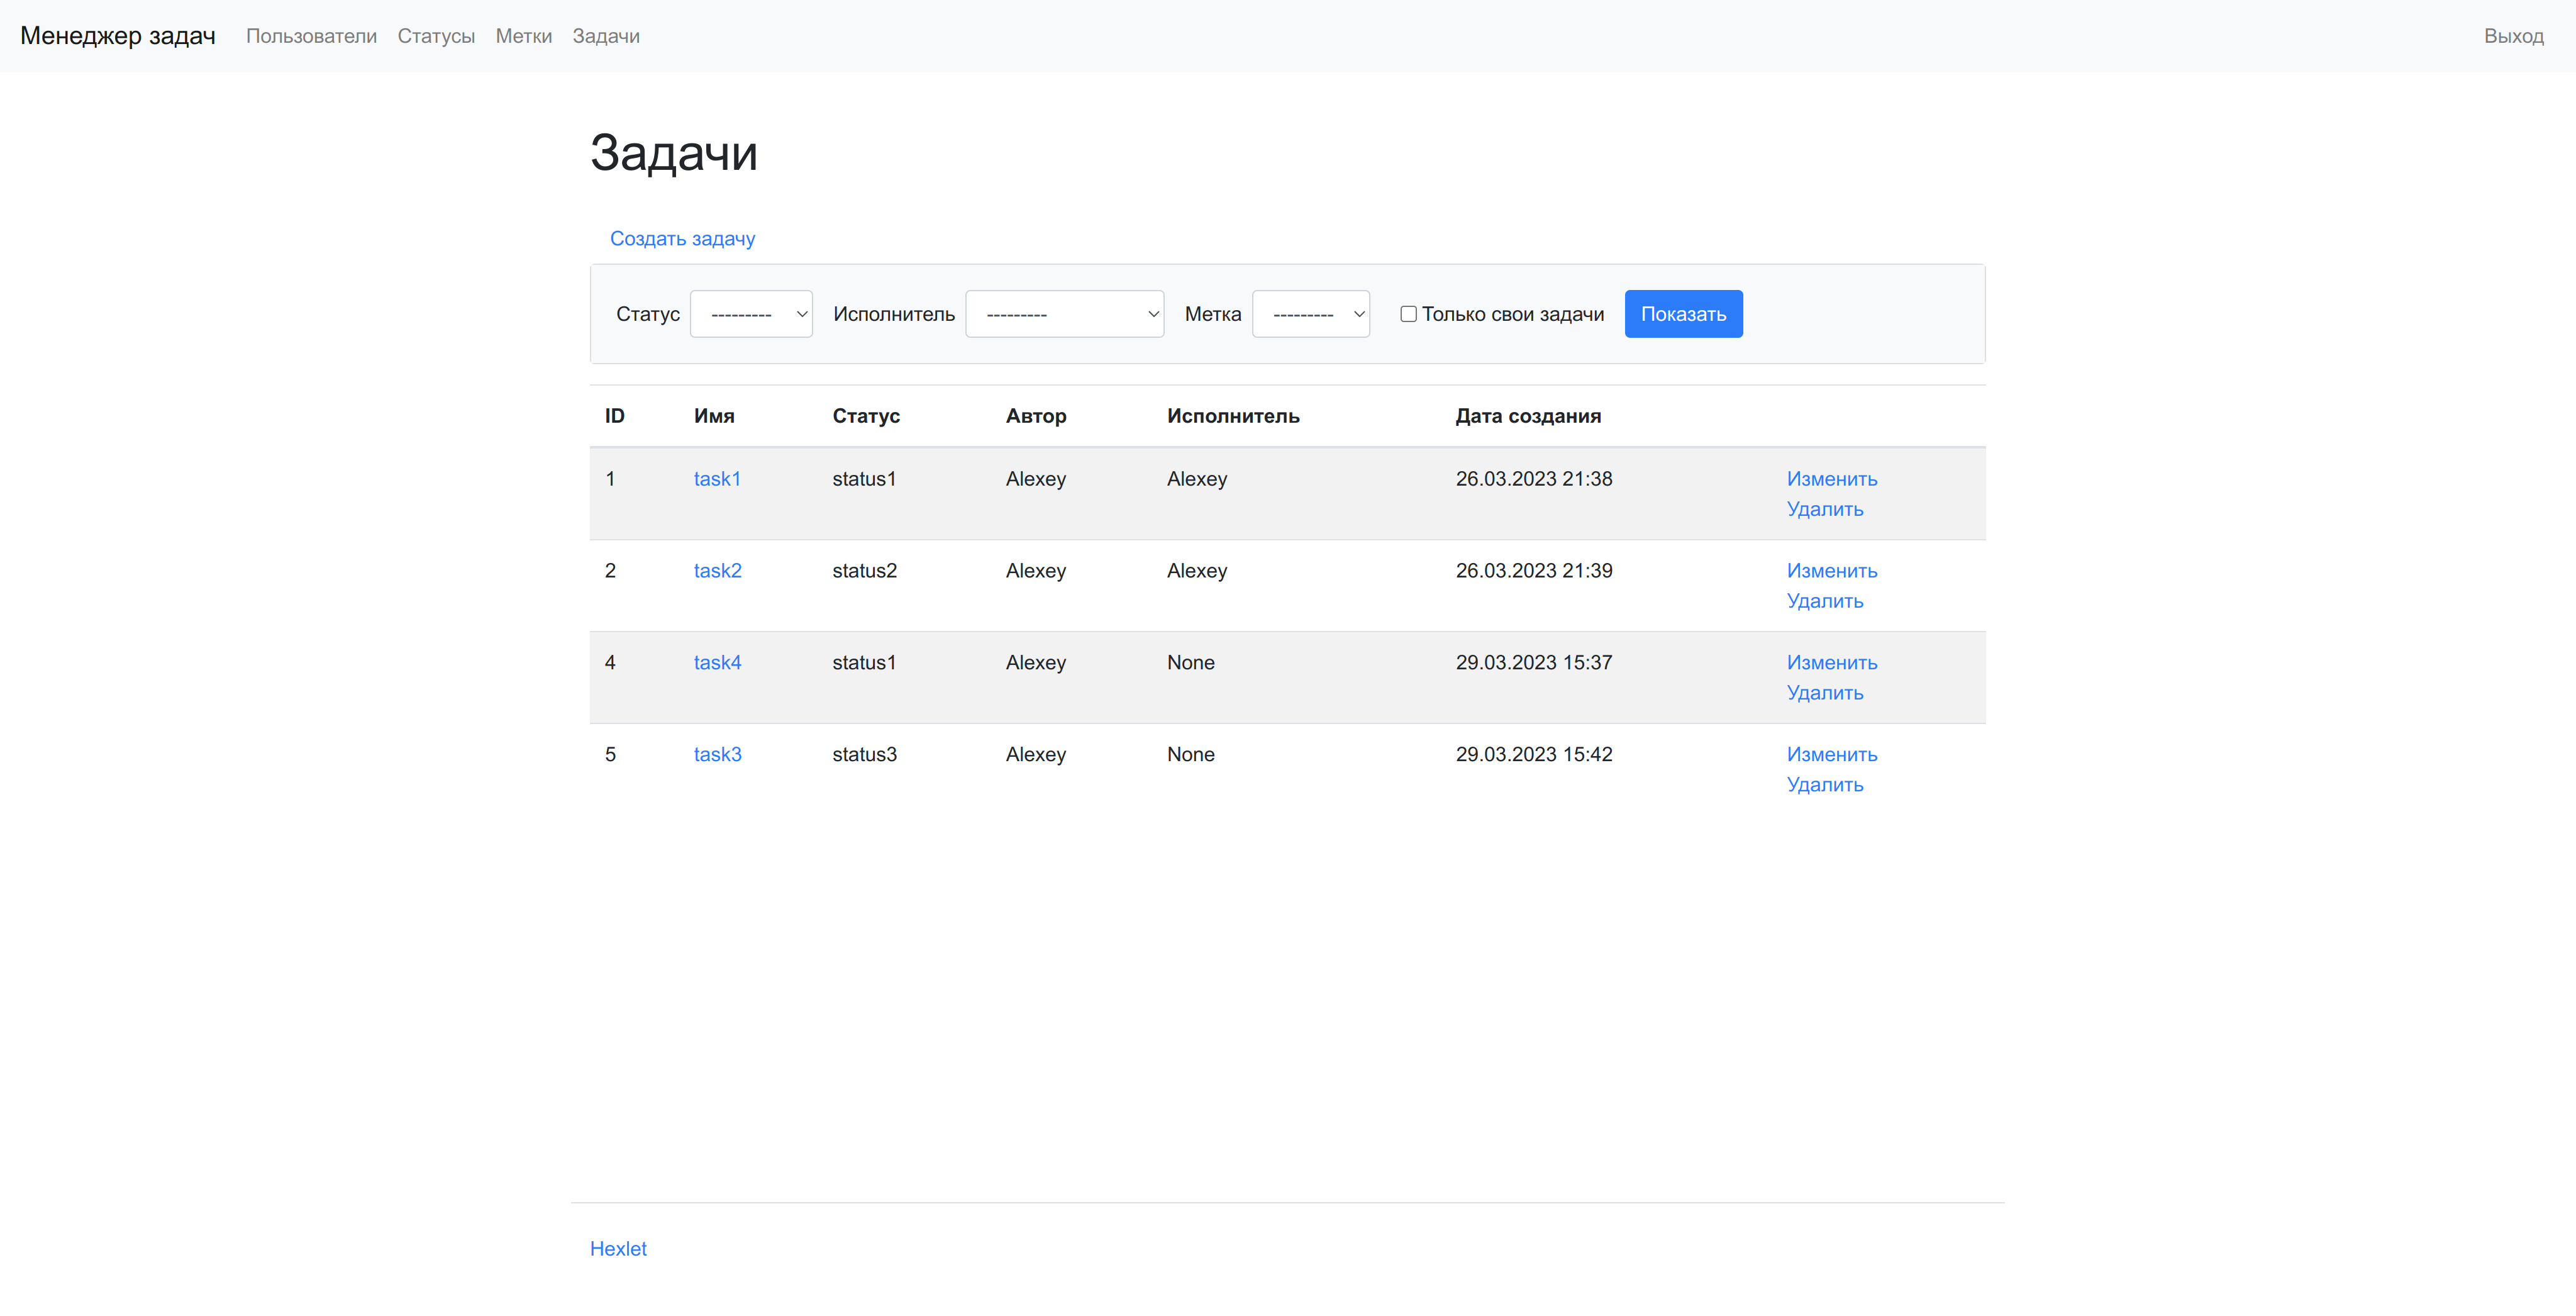Screen dimensions: 2576x1316
Task: Open the task1 link
Action: 717,479
